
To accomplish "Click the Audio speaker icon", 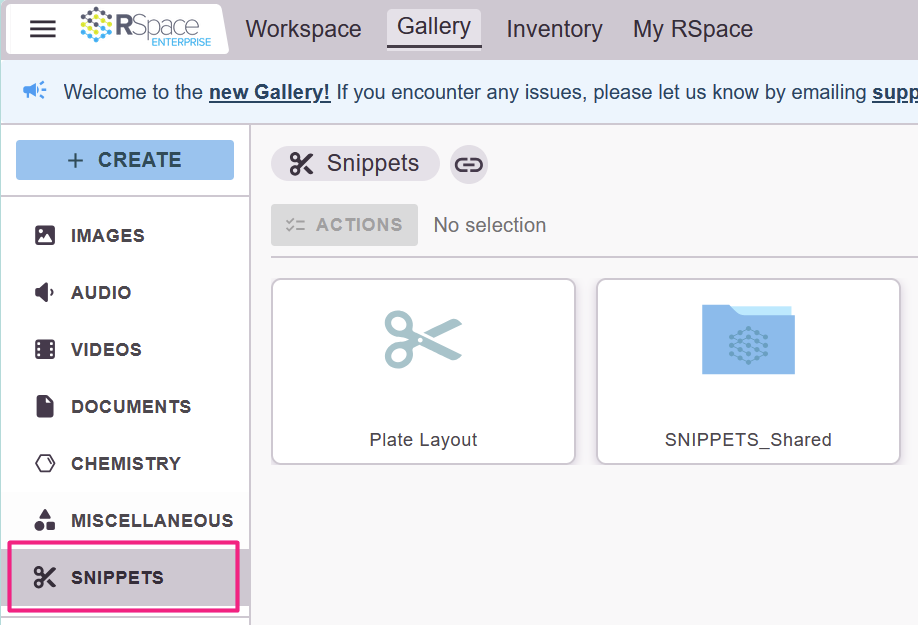I will (x=45, y=293).
